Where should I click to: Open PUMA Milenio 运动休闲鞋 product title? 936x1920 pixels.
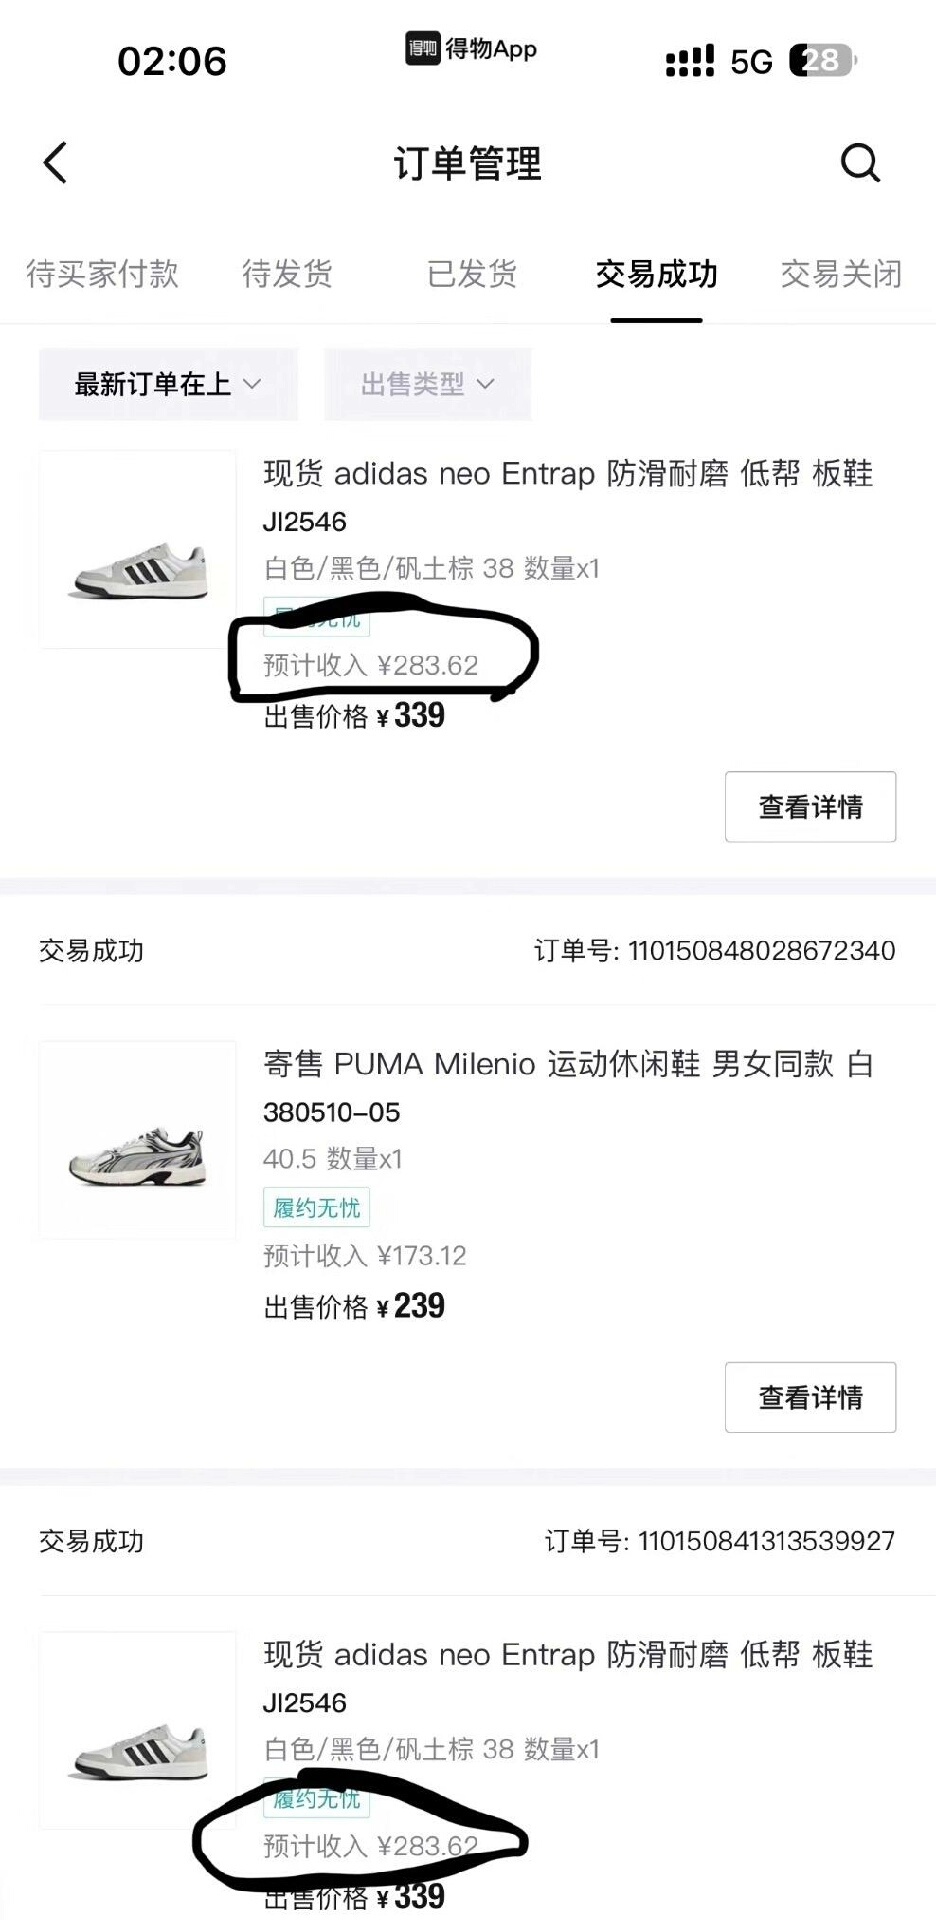[568, 1064]
